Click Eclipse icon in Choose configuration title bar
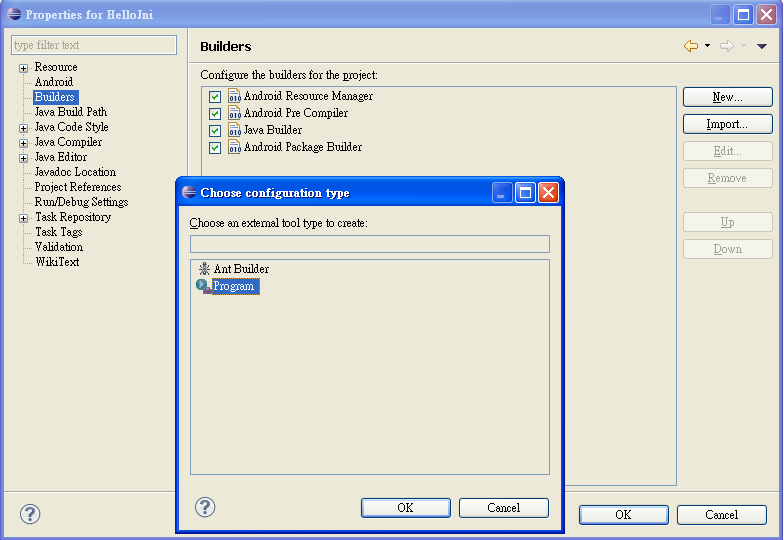The height and width of the screenshot is (540, 784). (189, 192)
